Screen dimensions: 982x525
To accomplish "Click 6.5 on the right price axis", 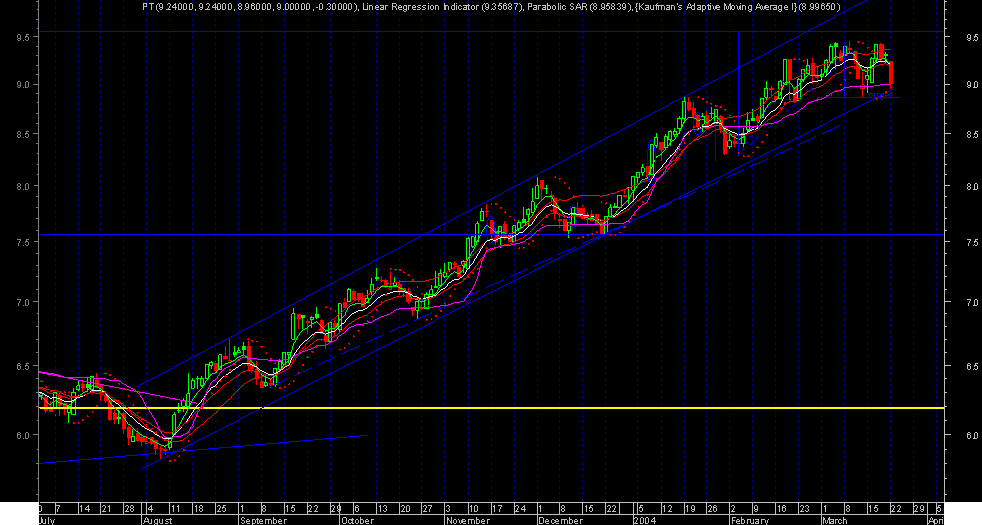I will 971,366.
